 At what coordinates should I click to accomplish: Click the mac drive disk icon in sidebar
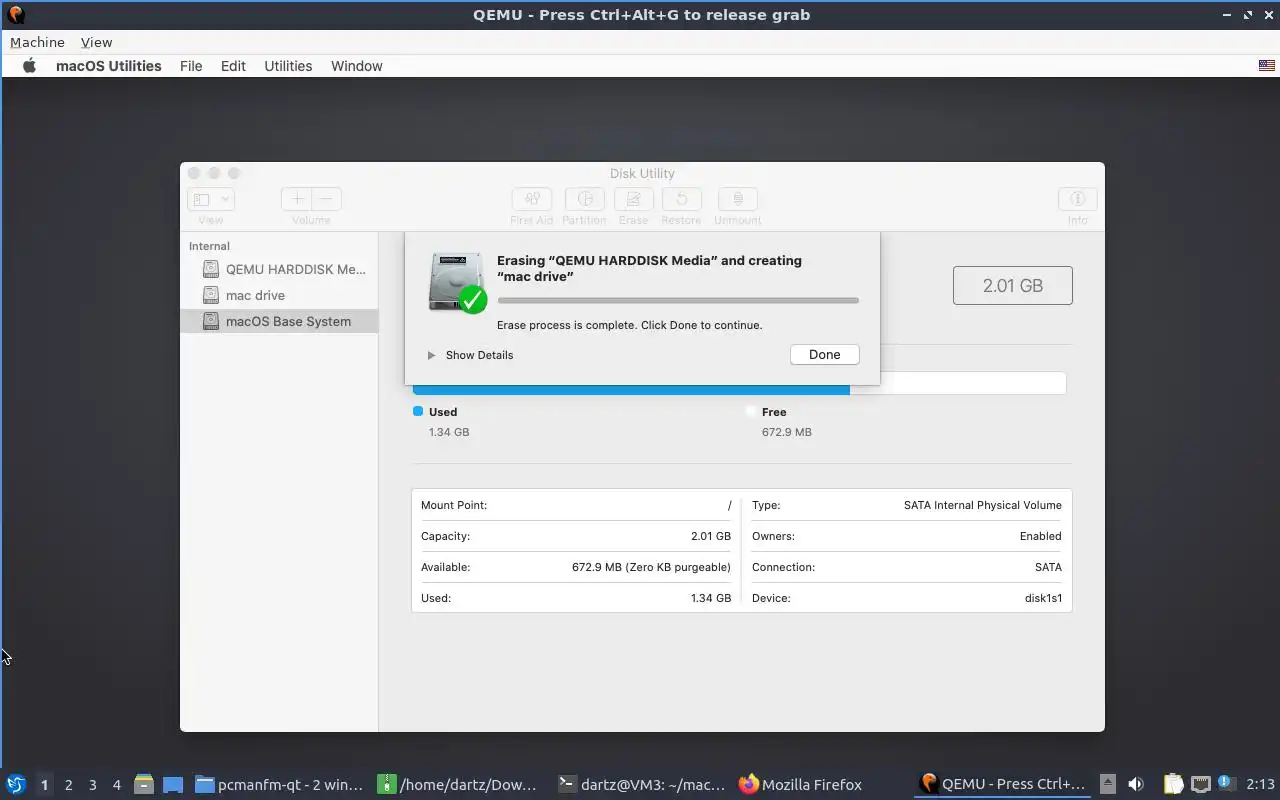coord(210,295)
